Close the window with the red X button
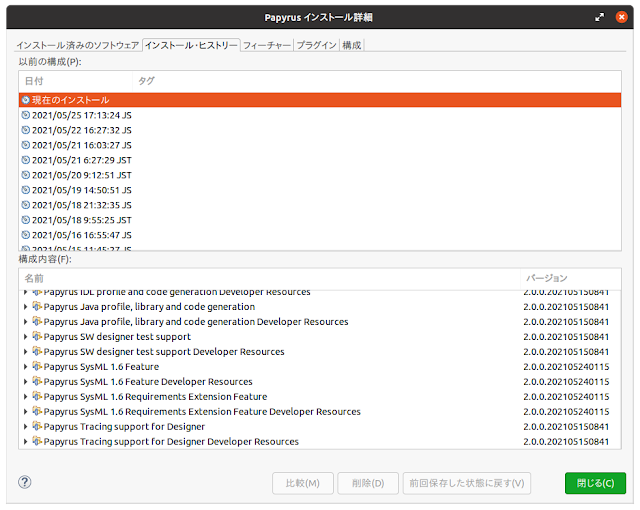The image size is (640, 510). 621,17
